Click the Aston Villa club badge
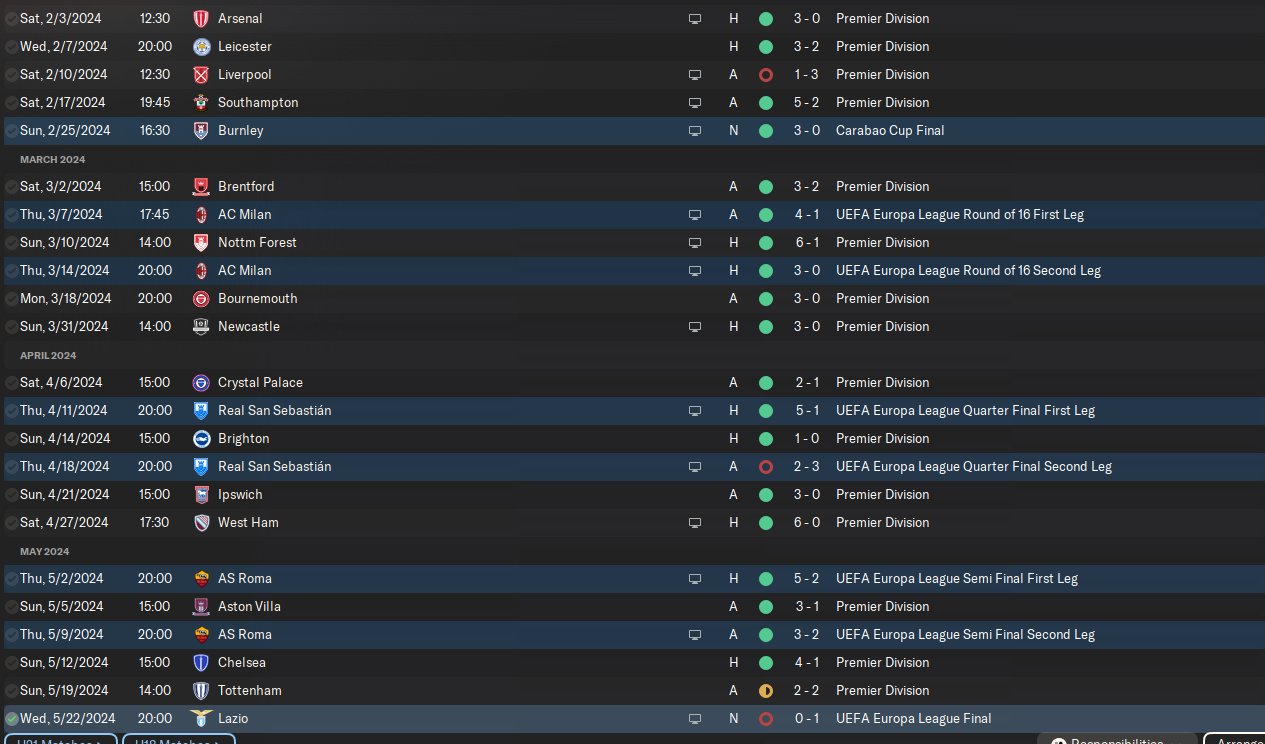Image resolution: width=1265 pixels, height=744 pixels. coord(201,606)
